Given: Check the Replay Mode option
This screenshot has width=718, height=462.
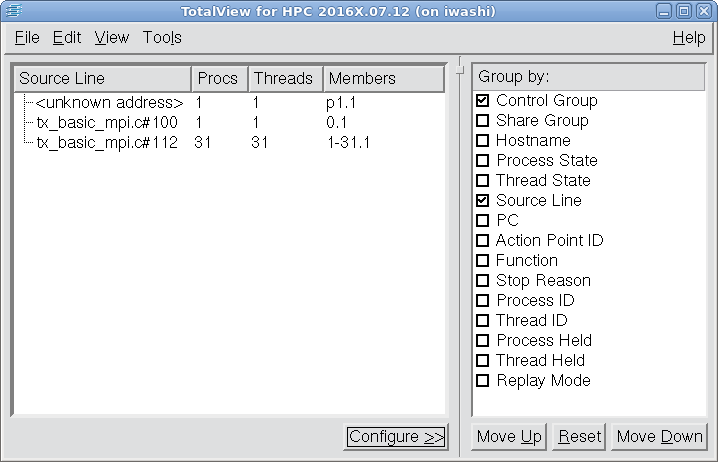Looking at the screenshot, I should tap(483, 381).
